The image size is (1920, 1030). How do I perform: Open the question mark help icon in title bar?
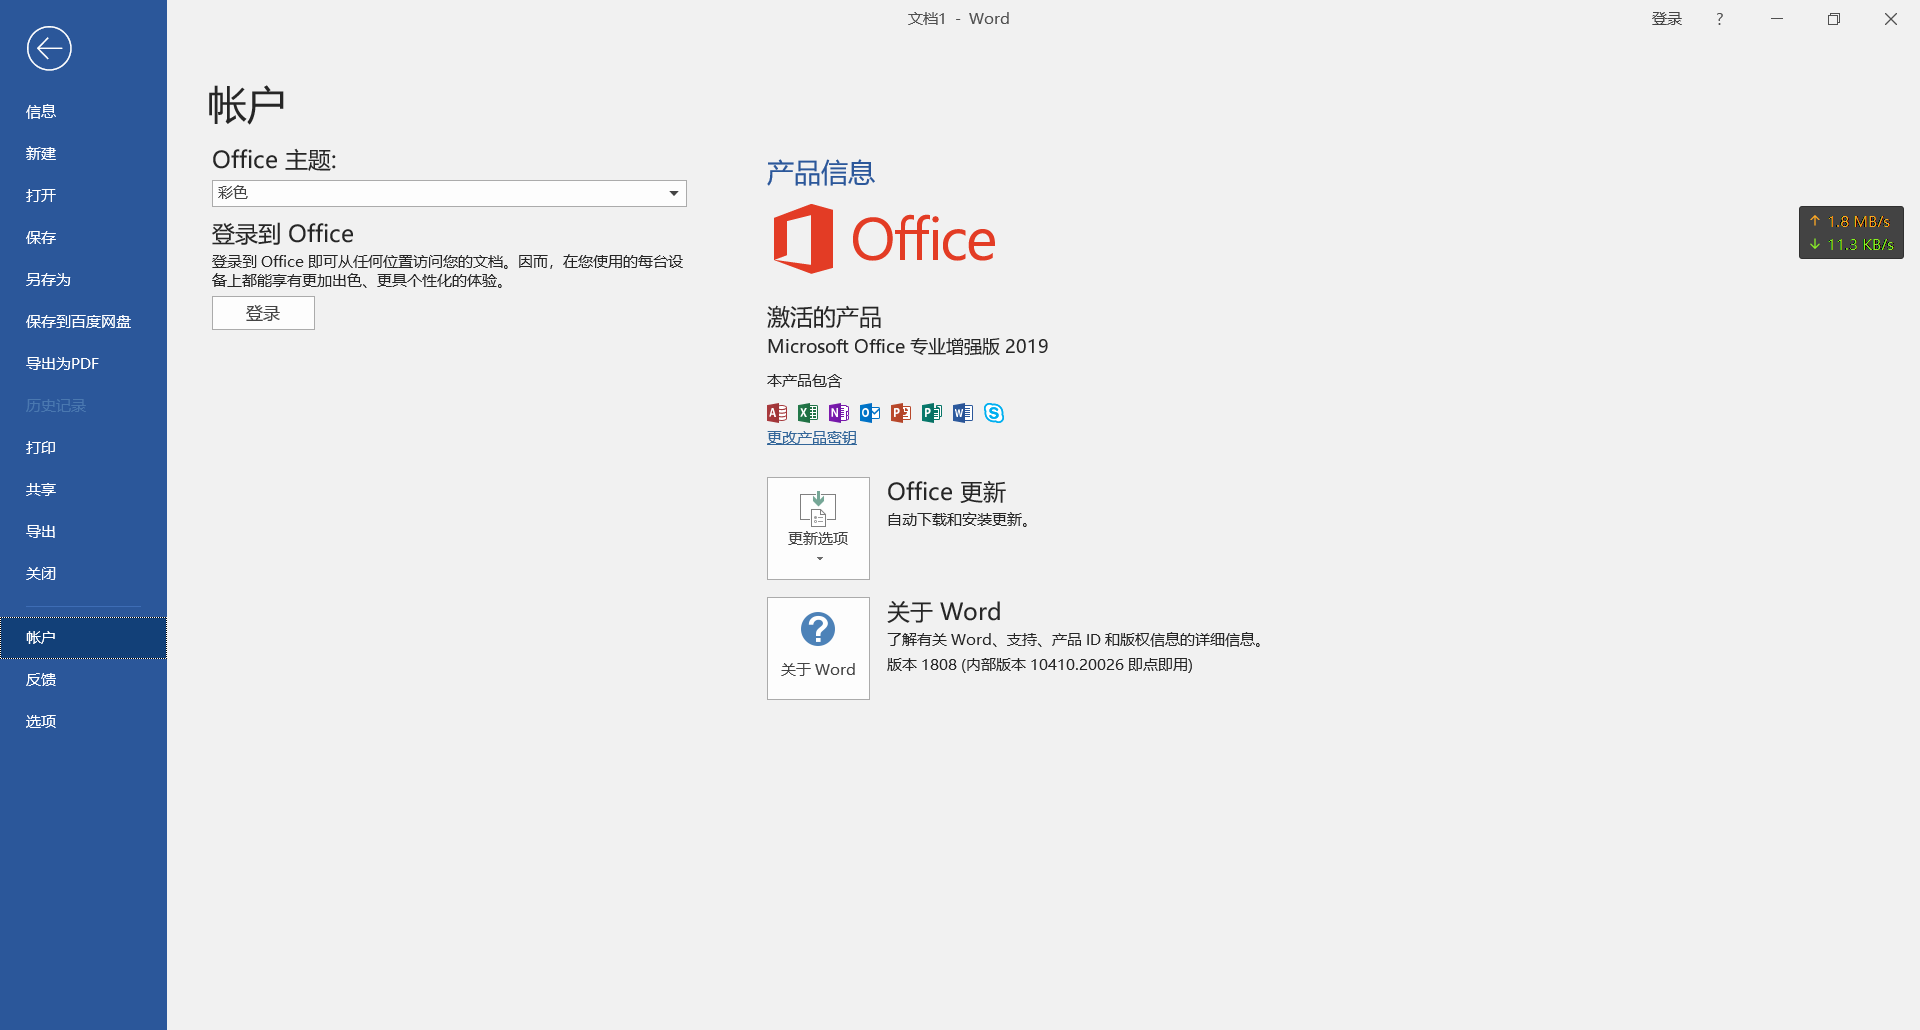pyautogui.click(x=1719, y=19)
